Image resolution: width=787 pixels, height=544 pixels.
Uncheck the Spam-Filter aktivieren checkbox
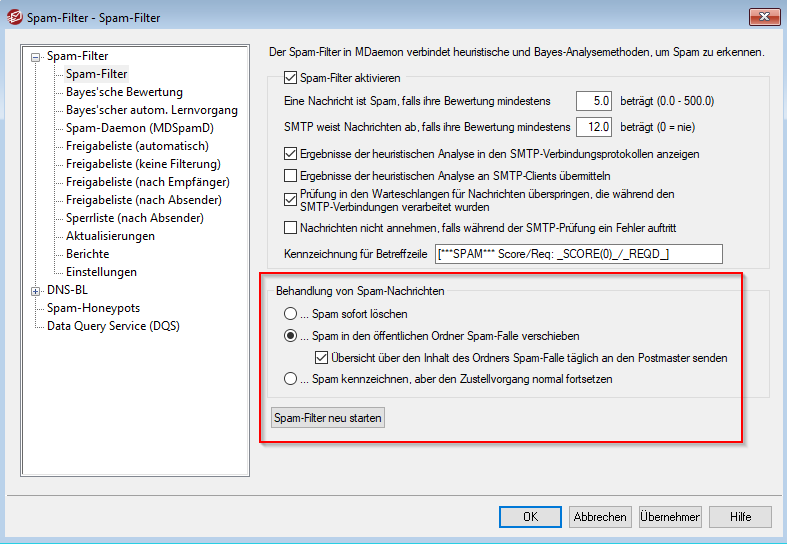tap(291, 78)
